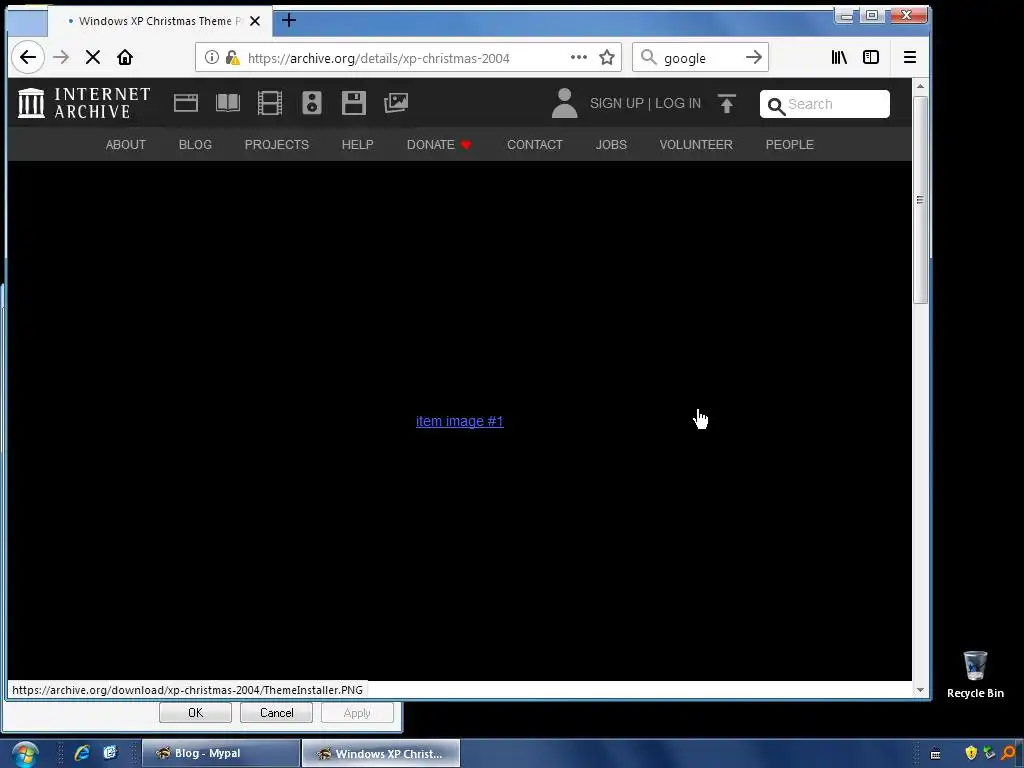Focus the Internet Archive Search field
The image size is (1024, 768).
click(825, 104)
